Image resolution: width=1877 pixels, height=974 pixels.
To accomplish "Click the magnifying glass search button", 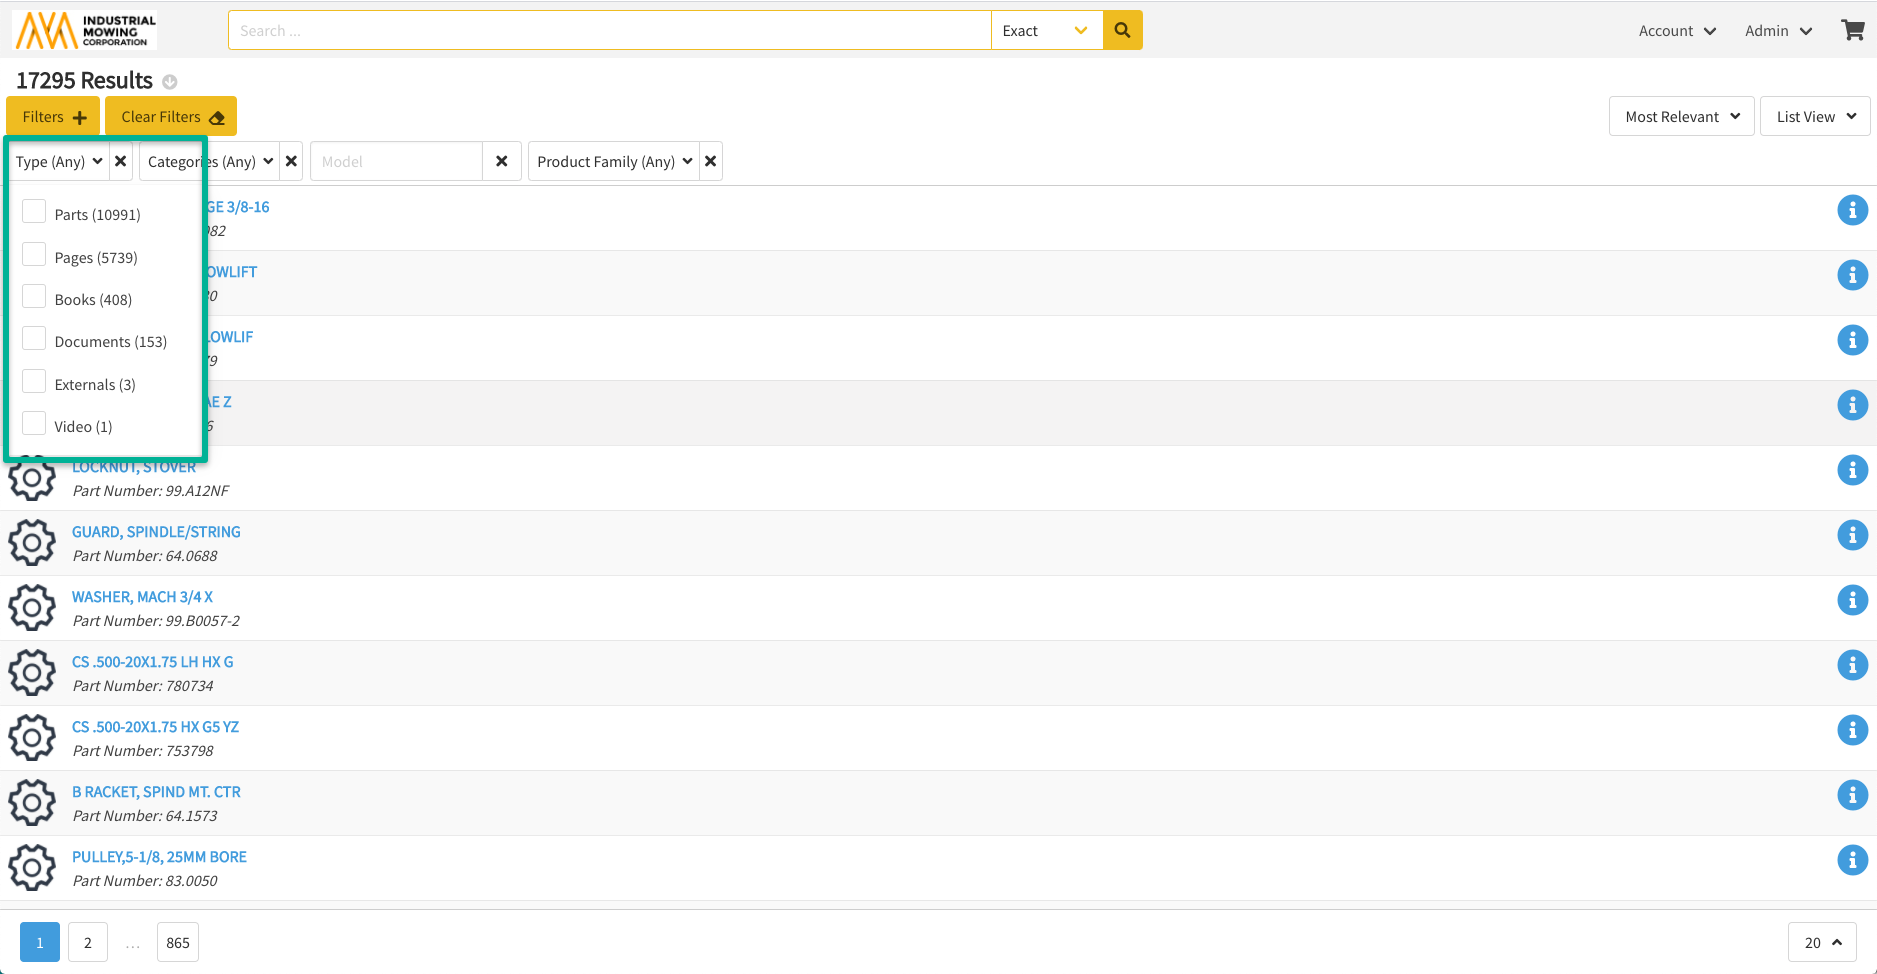I will (1122, 31).
